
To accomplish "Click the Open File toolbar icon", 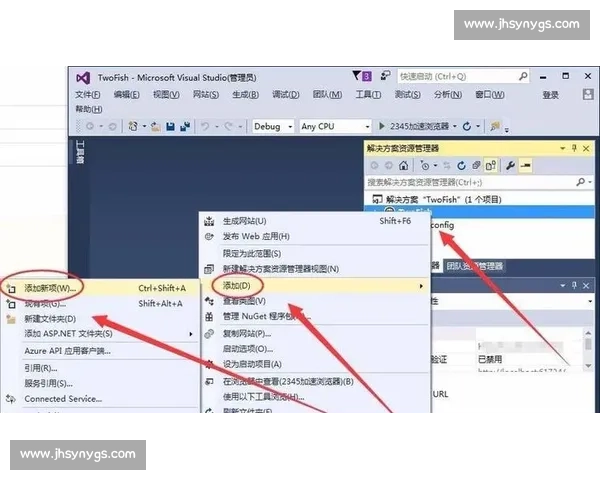I will tap(155, 126).
